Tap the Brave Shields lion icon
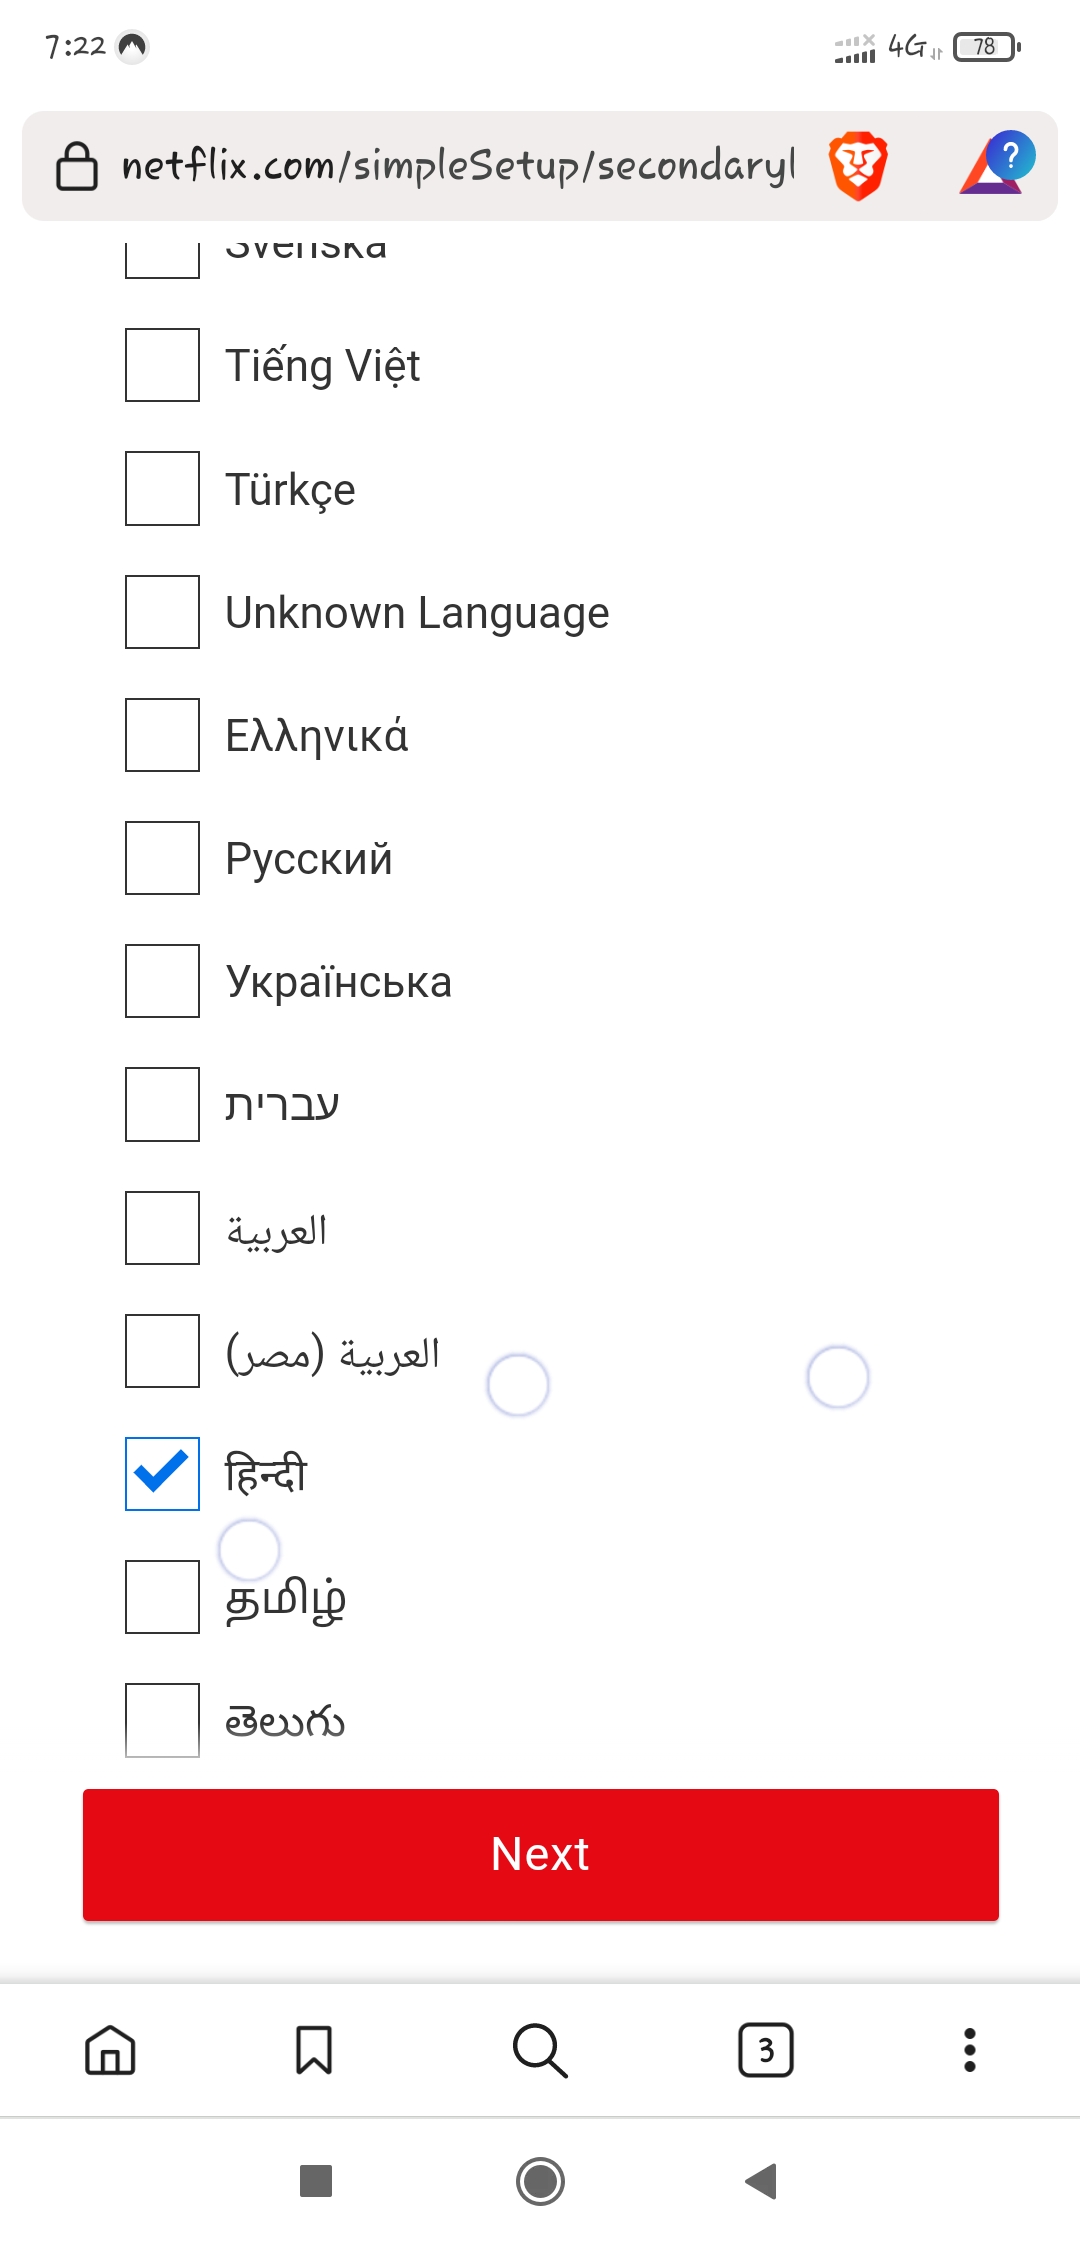The image size is (1080, 2246). pyautogui.click(x=858, y=165)
